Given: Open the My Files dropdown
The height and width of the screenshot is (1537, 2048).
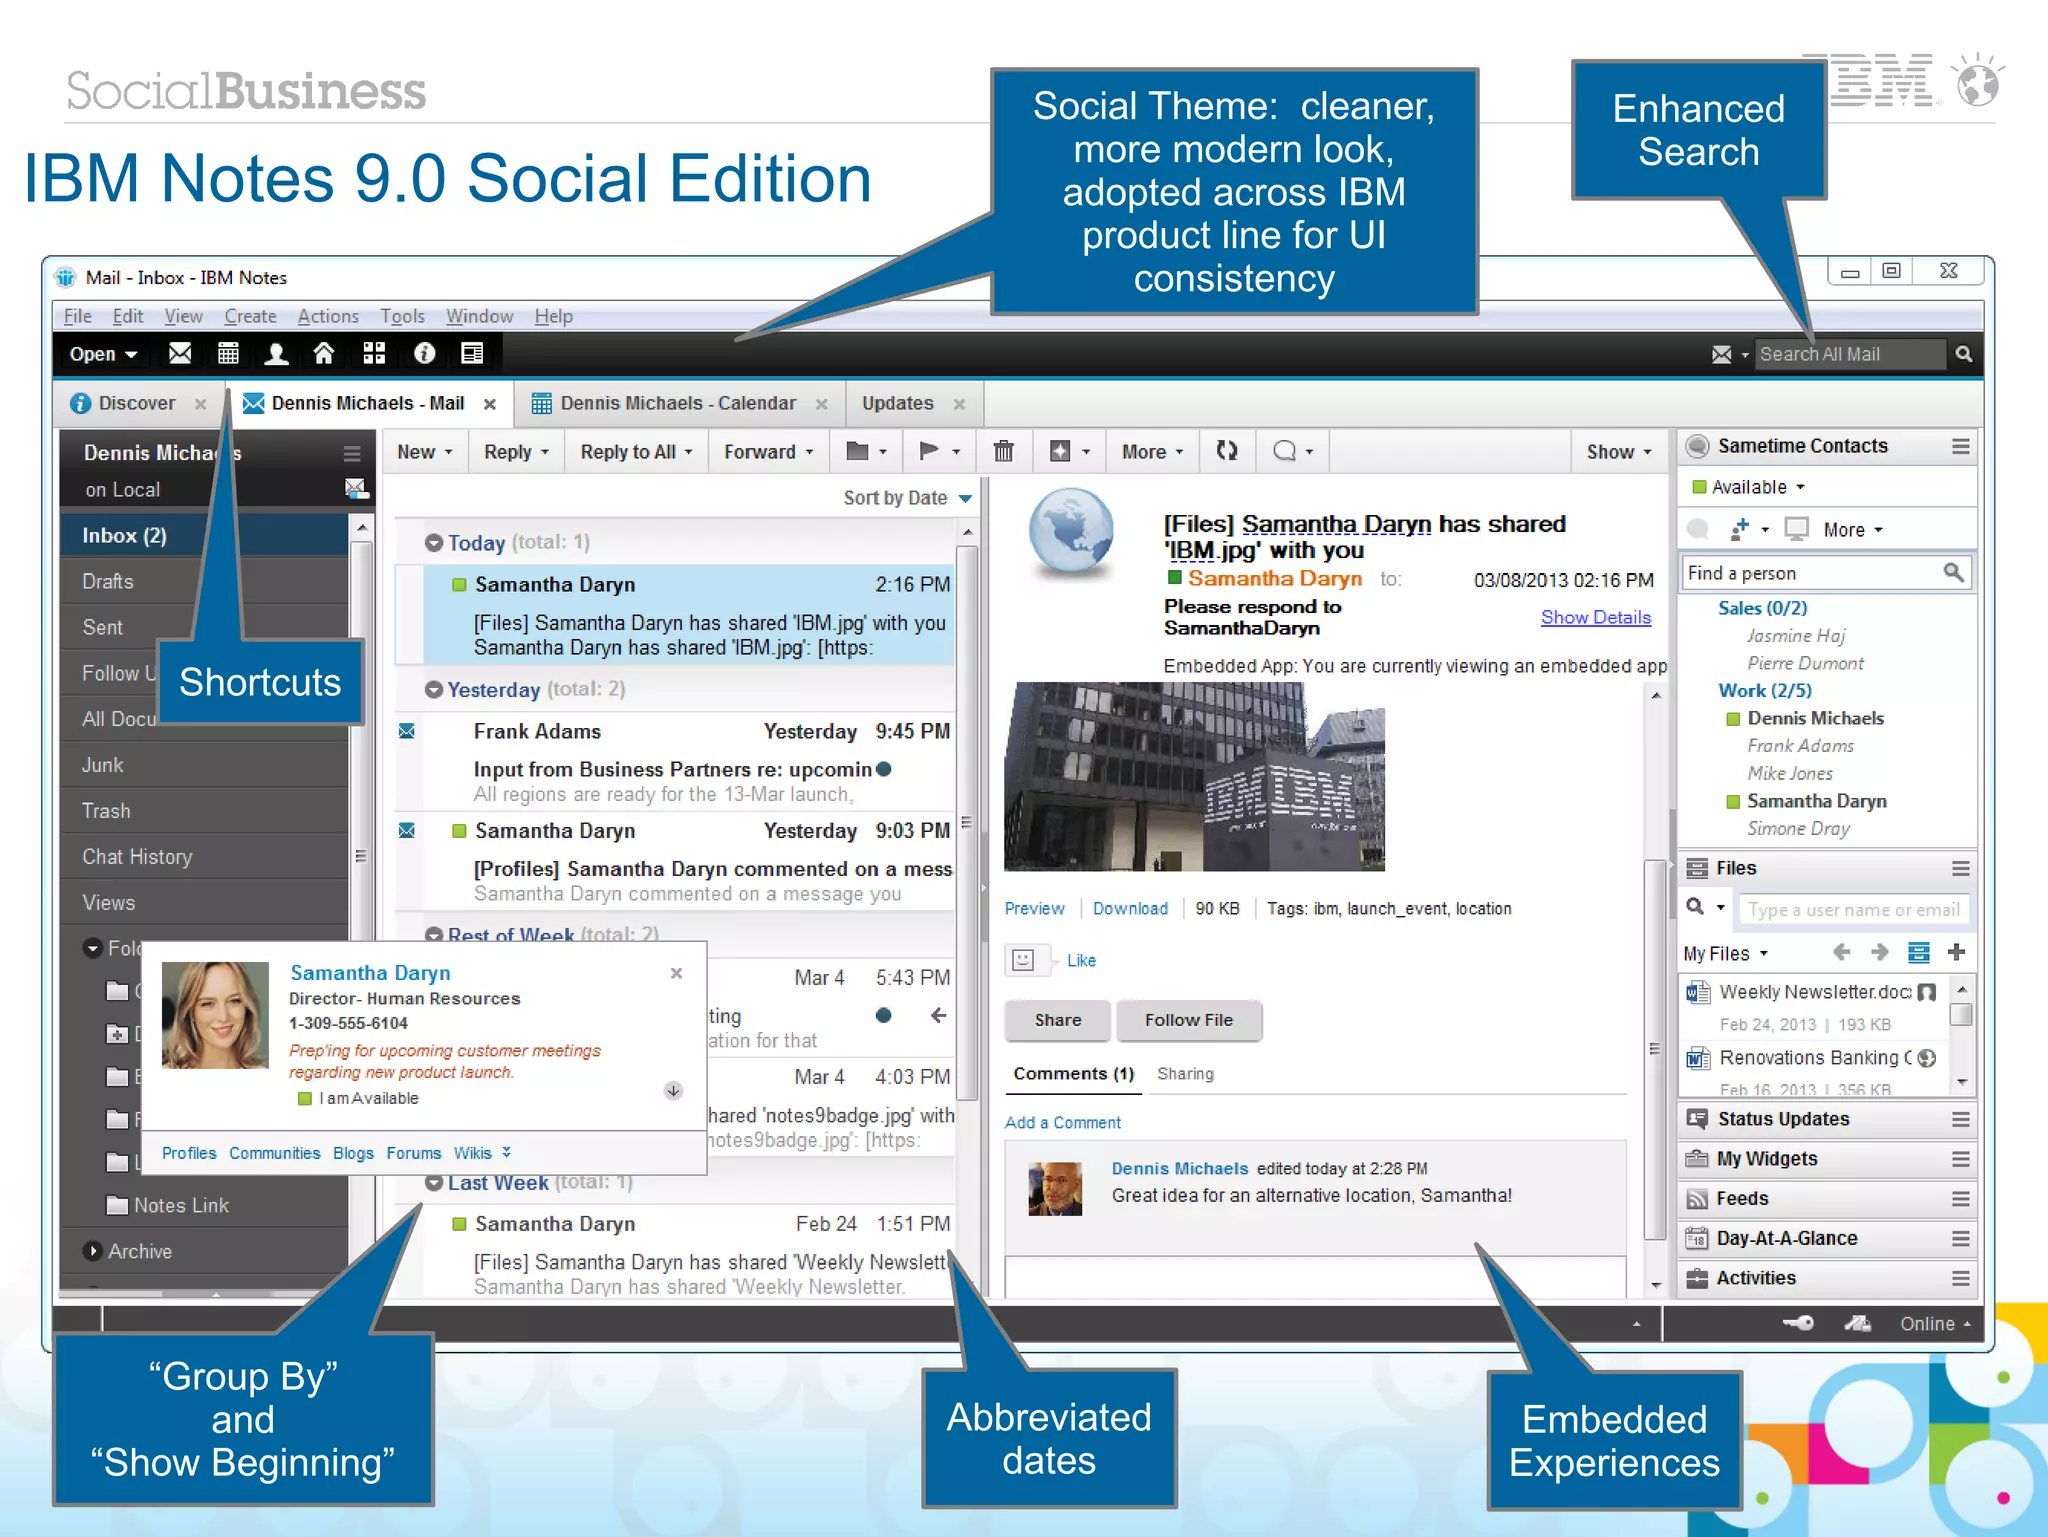Looking at the screenshot, I should [x=1725, y=953].
